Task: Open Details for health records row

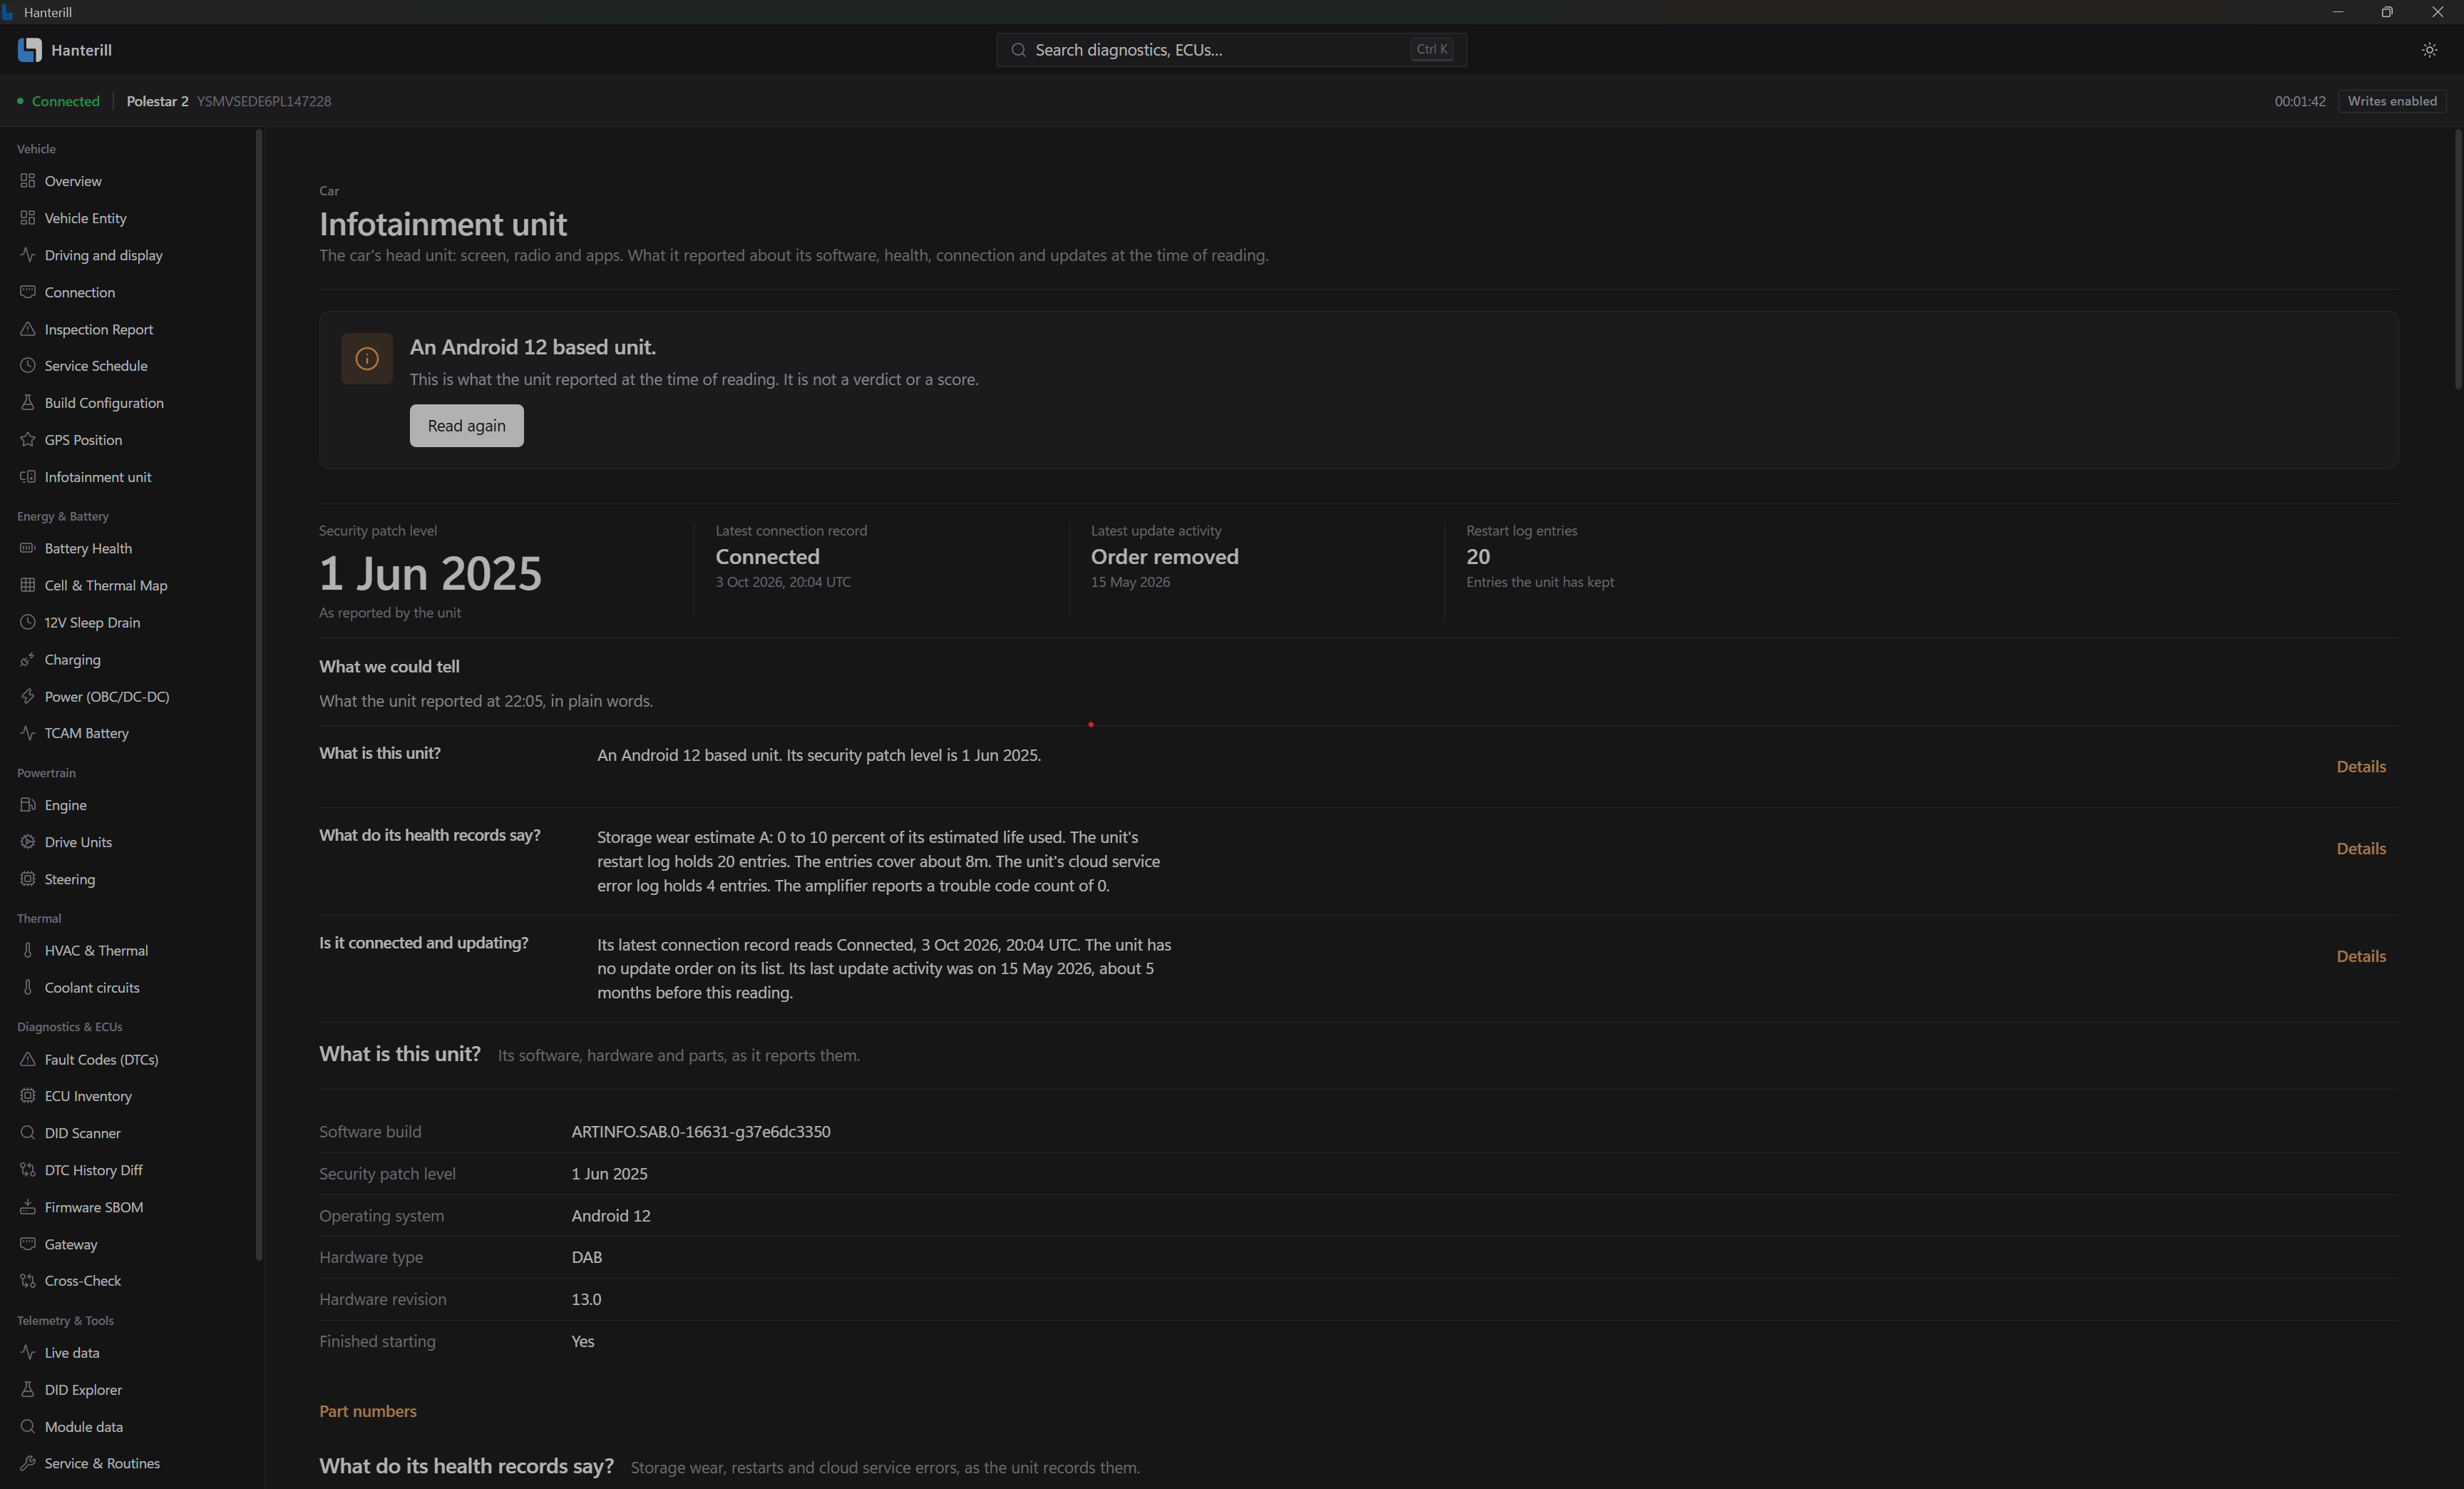Action: coord(2361,849)
